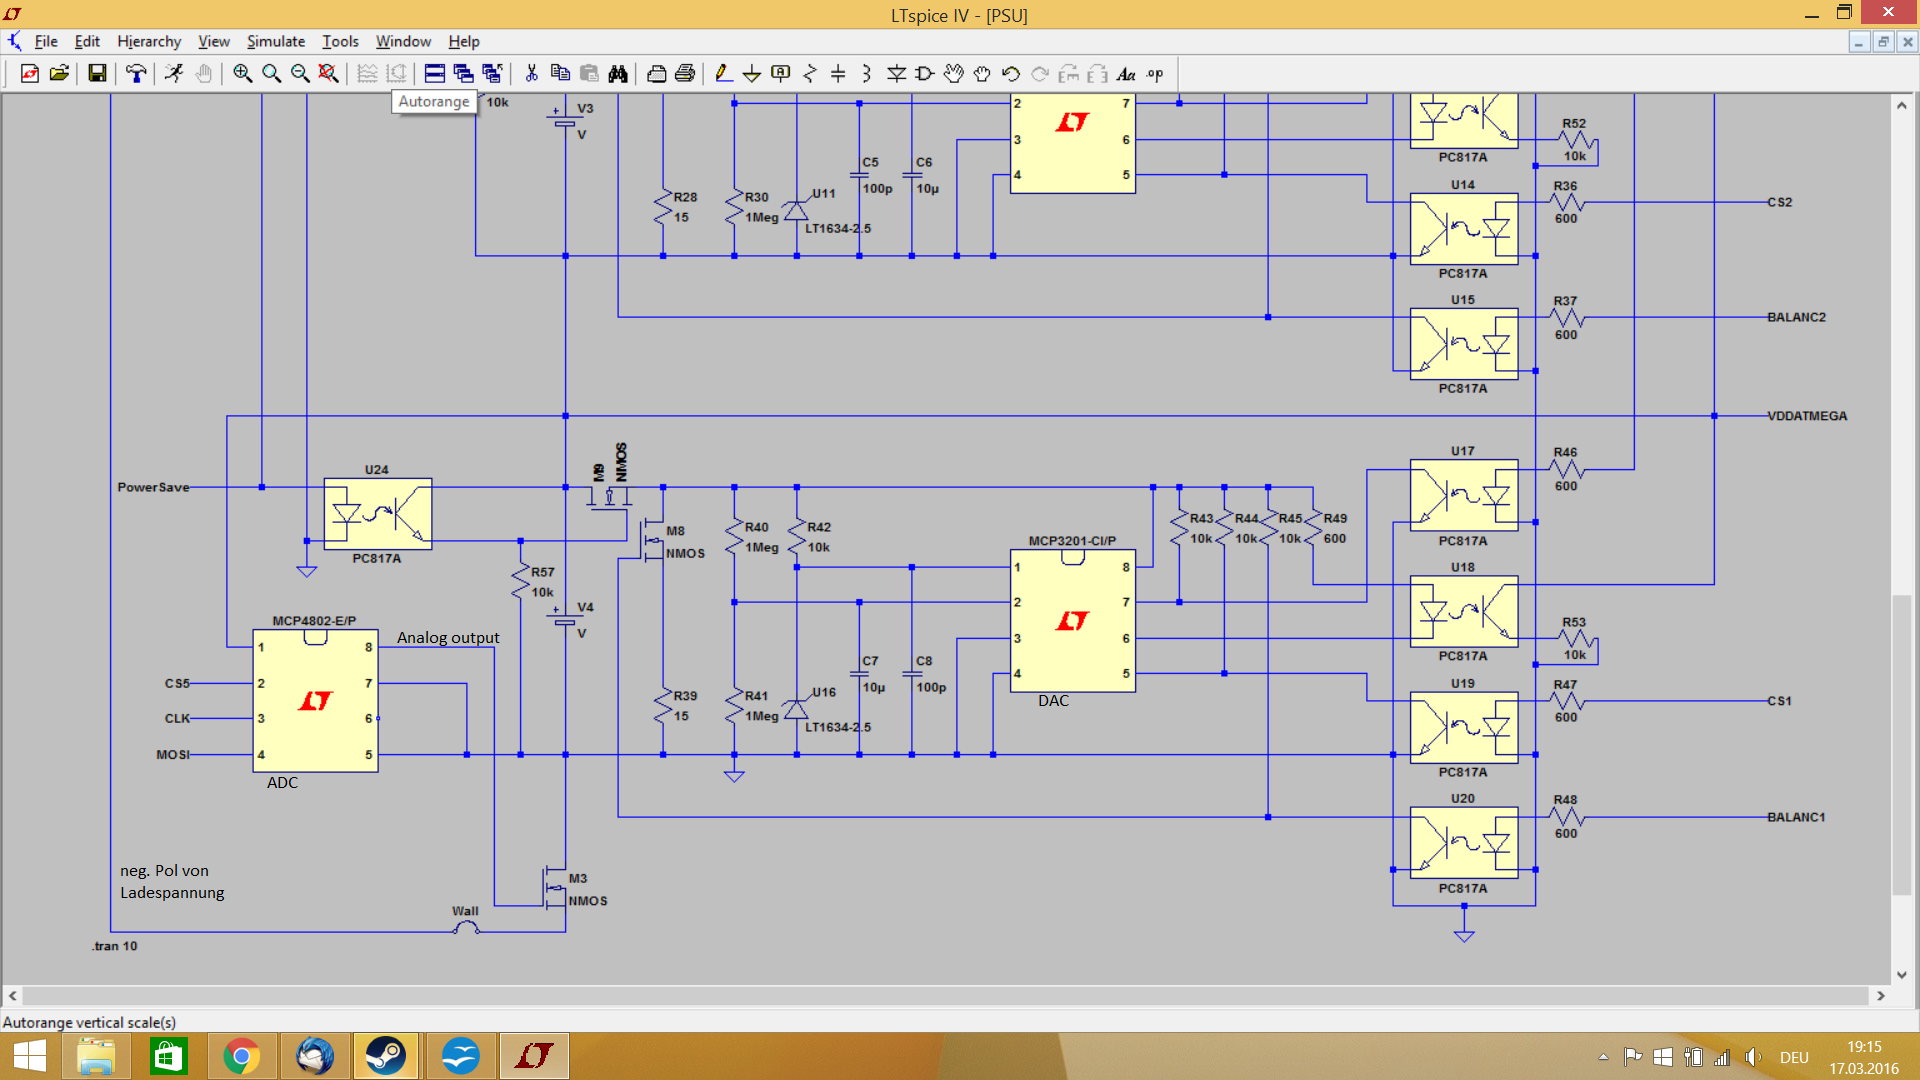Open the File menu
The image size is (1920, 1080).
(46, 41)
